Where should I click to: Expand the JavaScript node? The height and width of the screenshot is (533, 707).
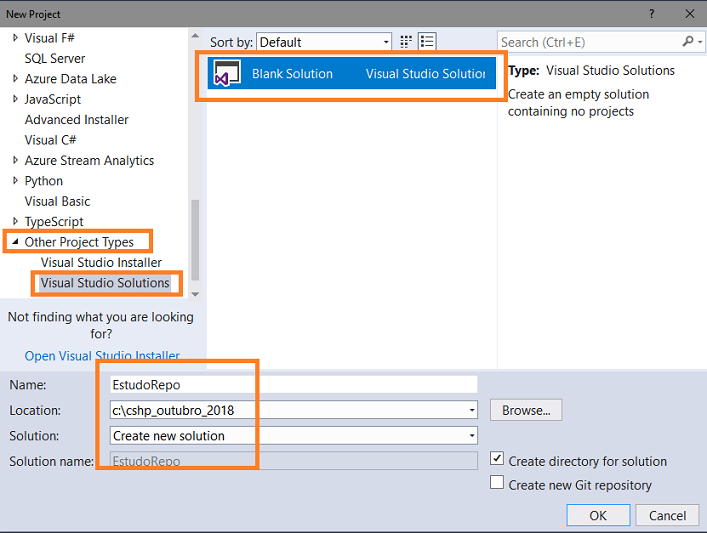click(x=15, y=99)
